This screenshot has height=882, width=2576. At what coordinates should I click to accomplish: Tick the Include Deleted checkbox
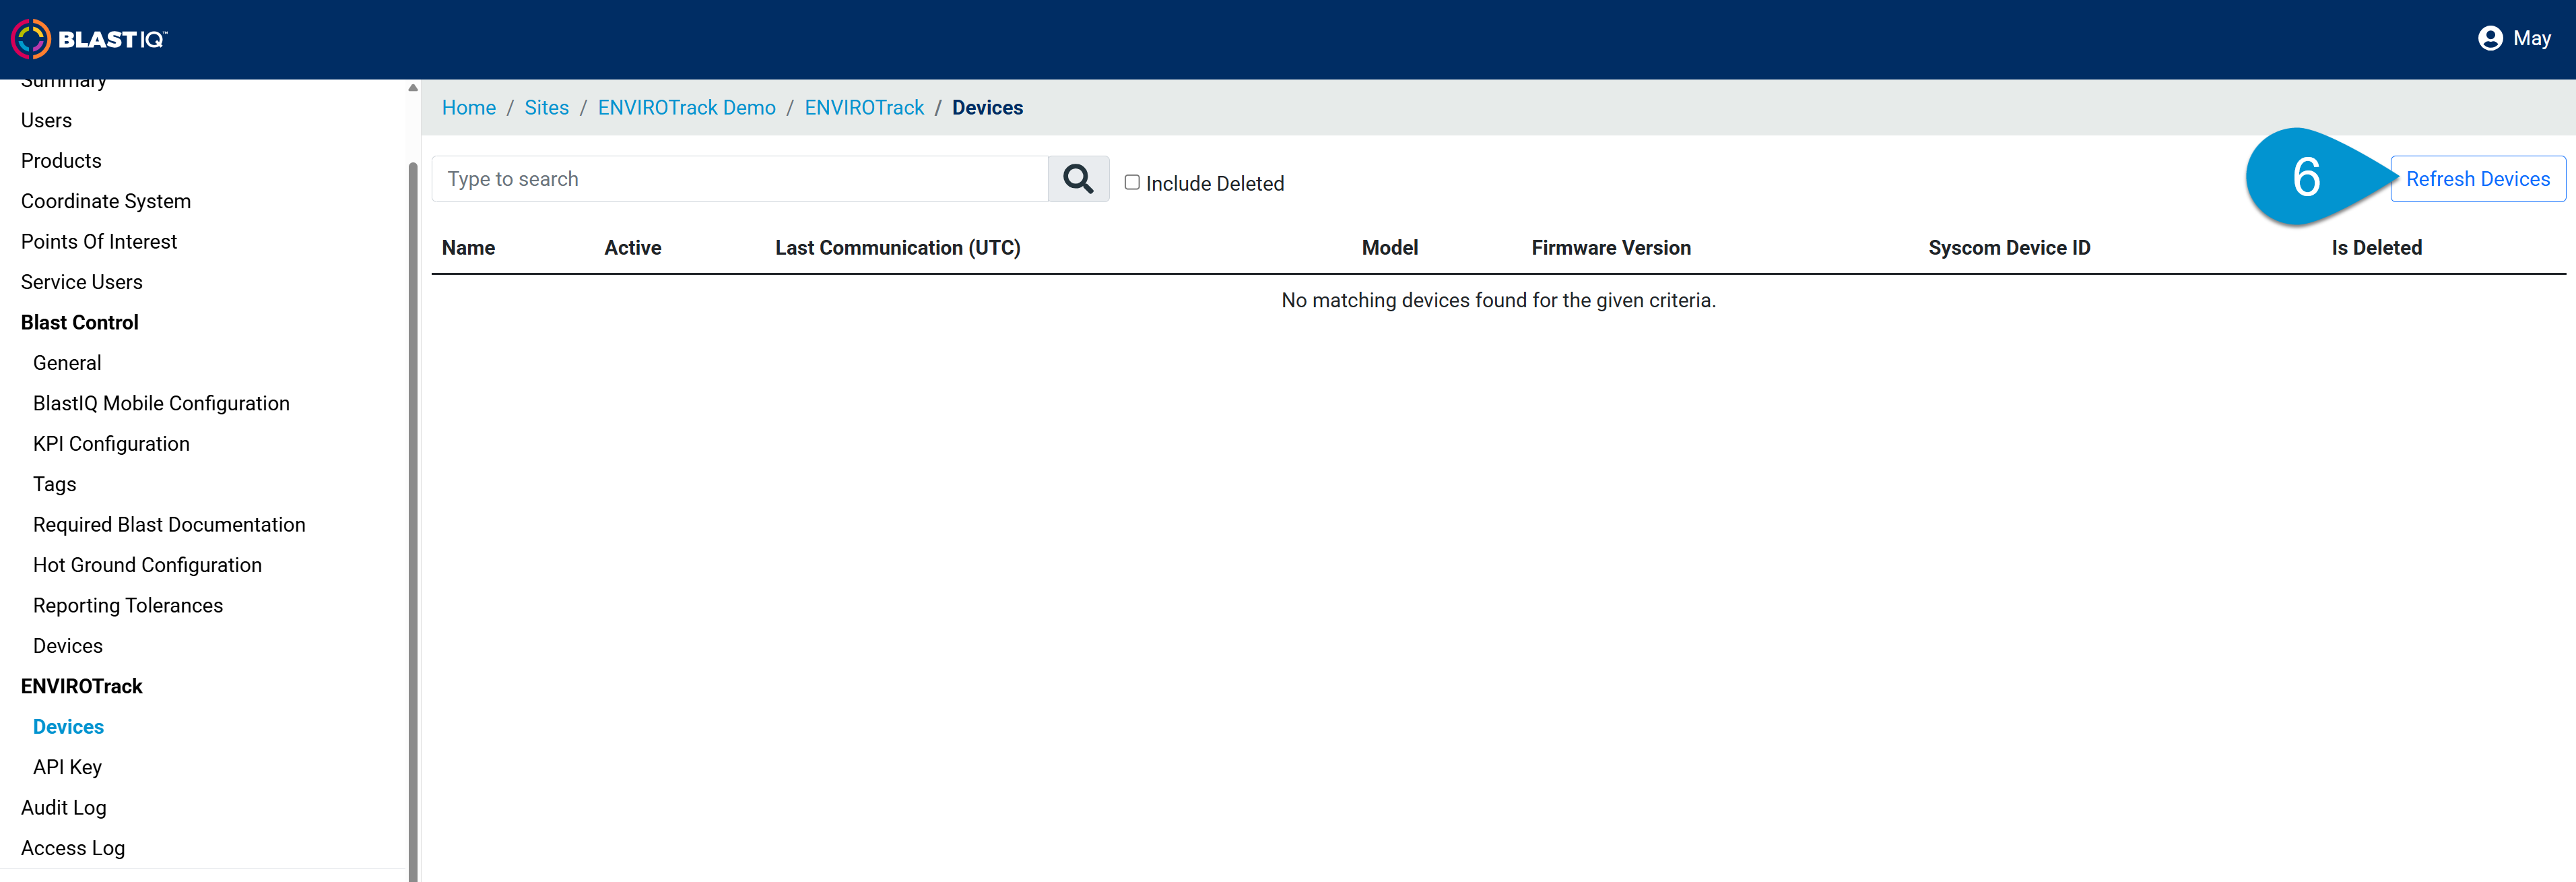pyautogui.click(x=1132, y=182)
